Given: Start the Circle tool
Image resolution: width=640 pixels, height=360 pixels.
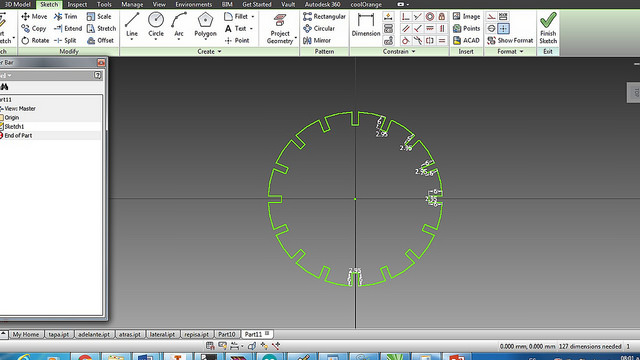Looking at the screenshot, I should (156, 25).
